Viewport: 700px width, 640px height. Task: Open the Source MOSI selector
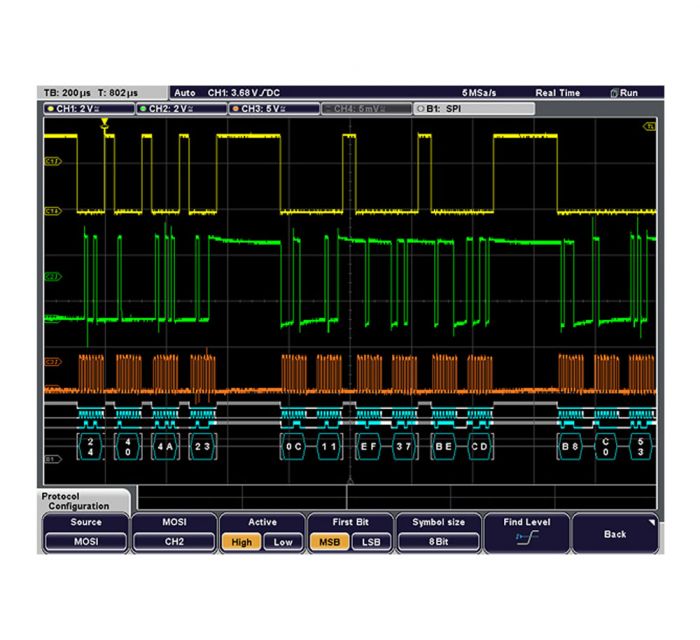[x=86, y=542]
